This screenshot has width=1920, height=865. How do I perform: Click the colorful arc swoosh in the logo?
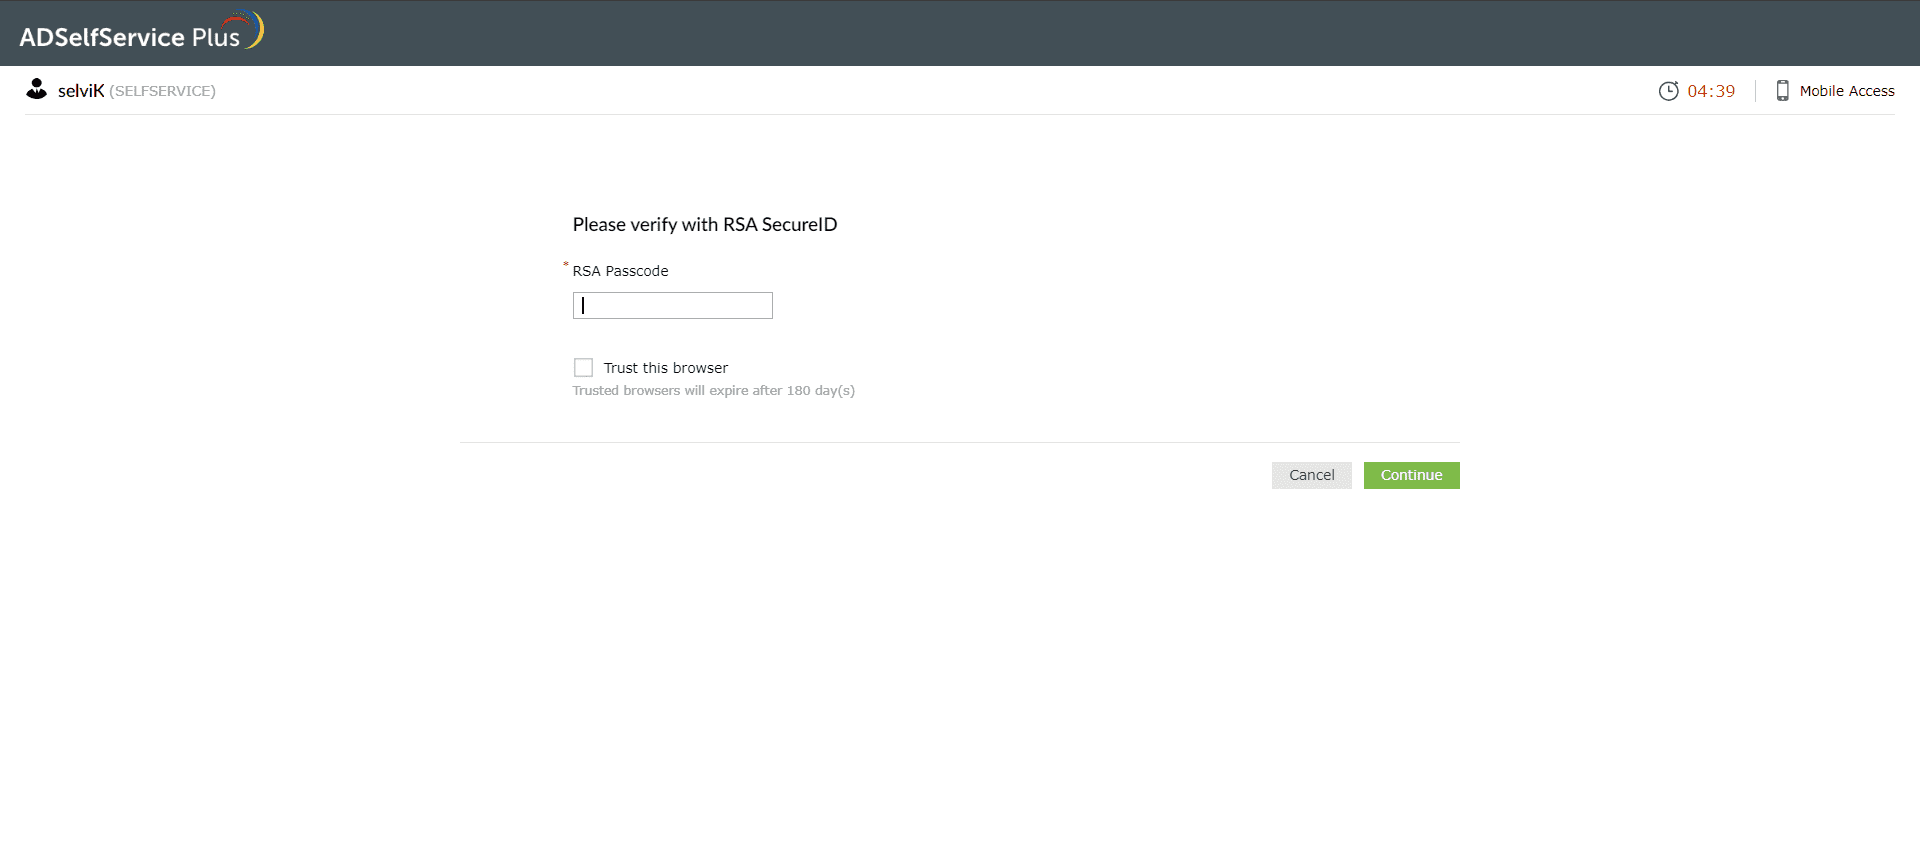(246, 28)
